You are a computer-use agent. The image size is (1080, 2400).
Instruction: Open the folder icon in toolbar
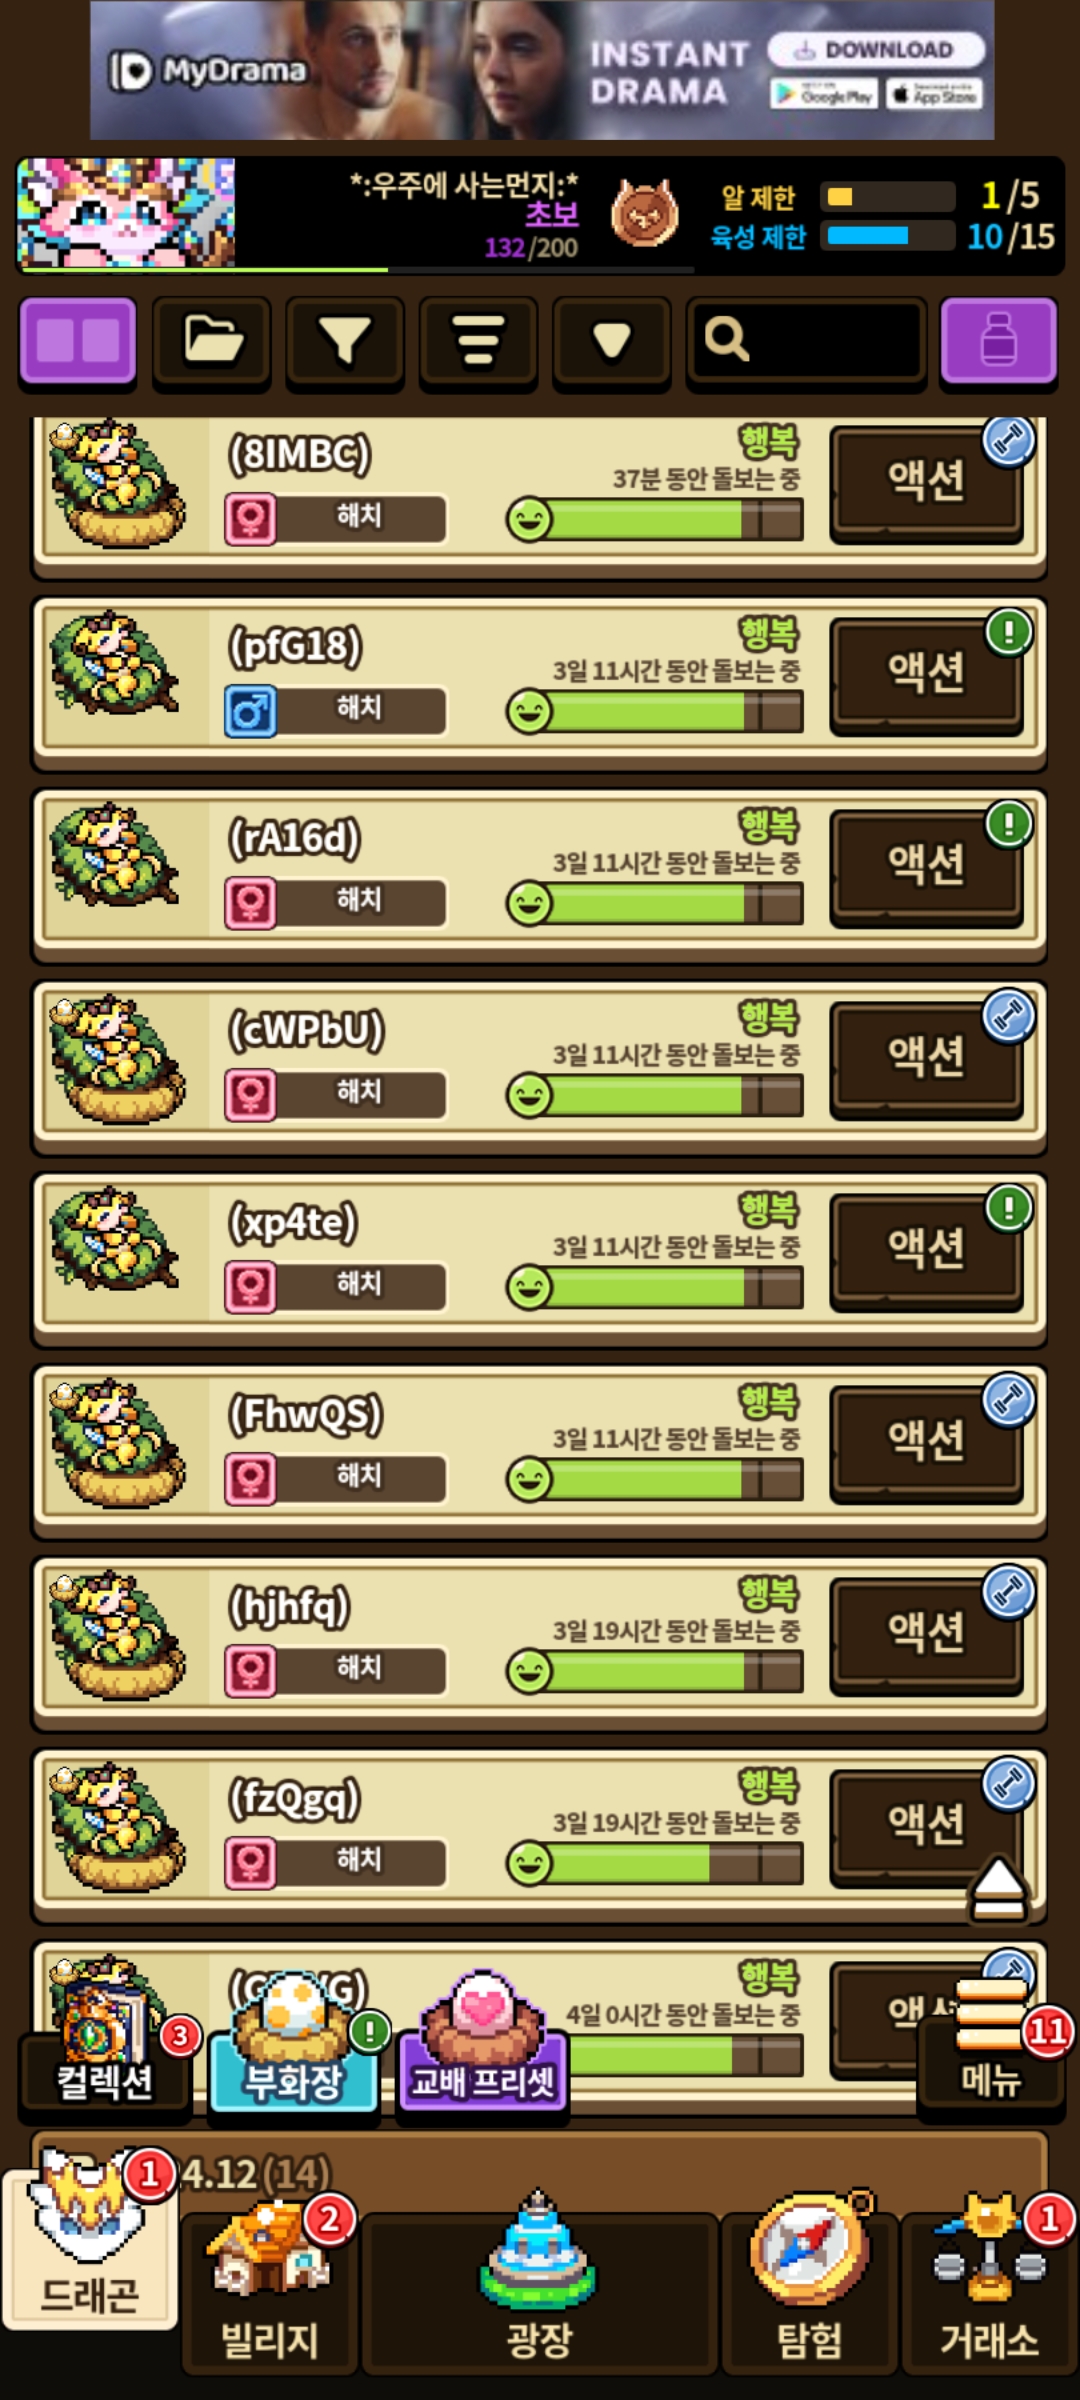(212, 340)
